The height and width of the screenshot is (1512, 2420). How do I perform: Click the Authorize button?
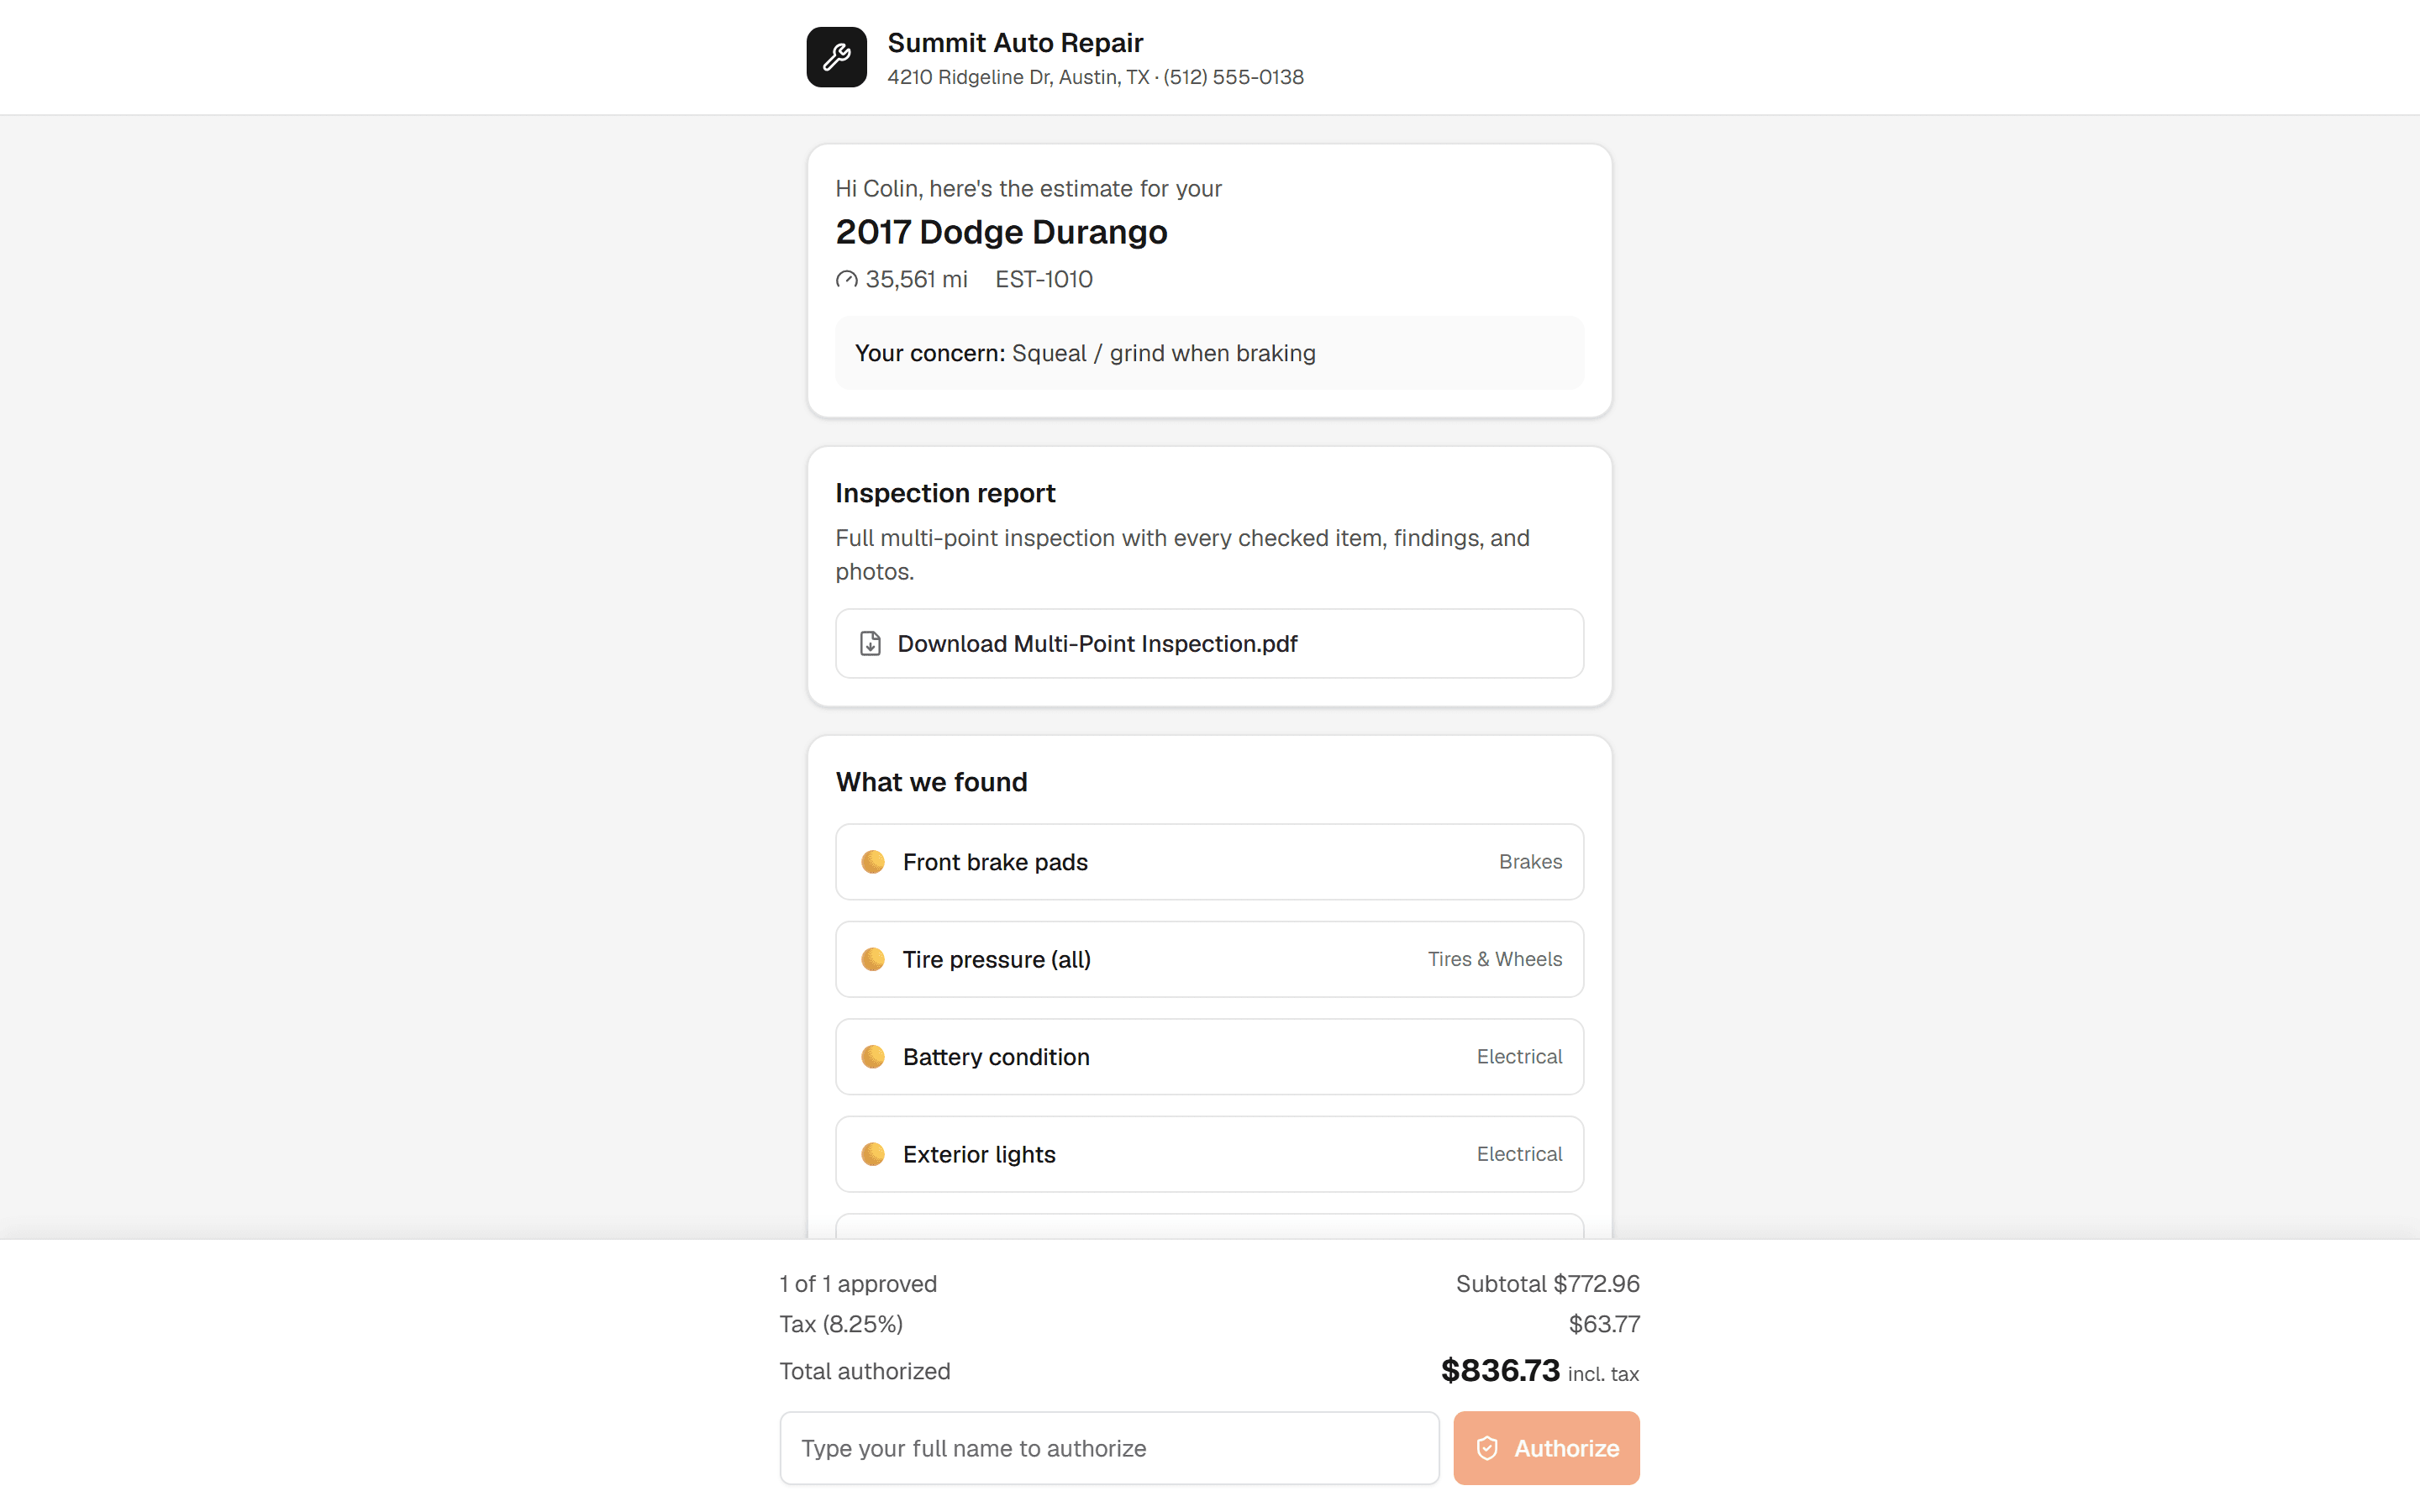(1546, 1448)
